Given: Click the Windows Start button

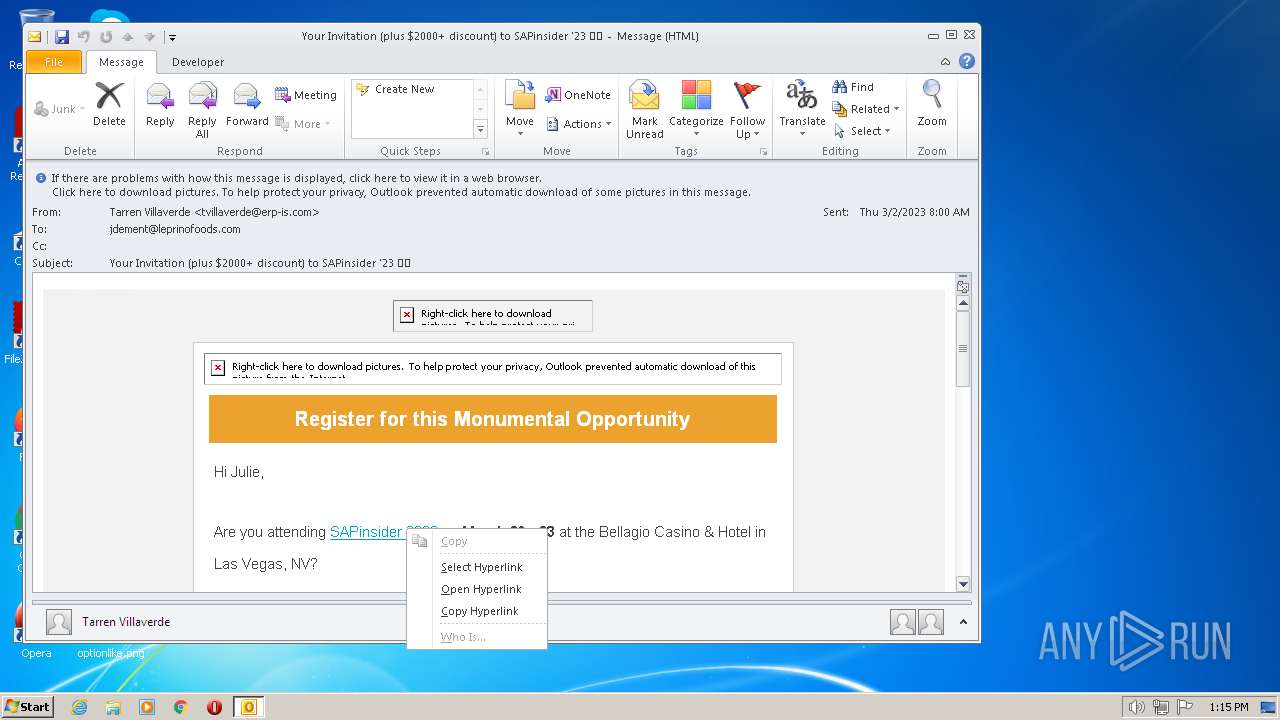Looking at the screenshot, I should click(28, 707).
